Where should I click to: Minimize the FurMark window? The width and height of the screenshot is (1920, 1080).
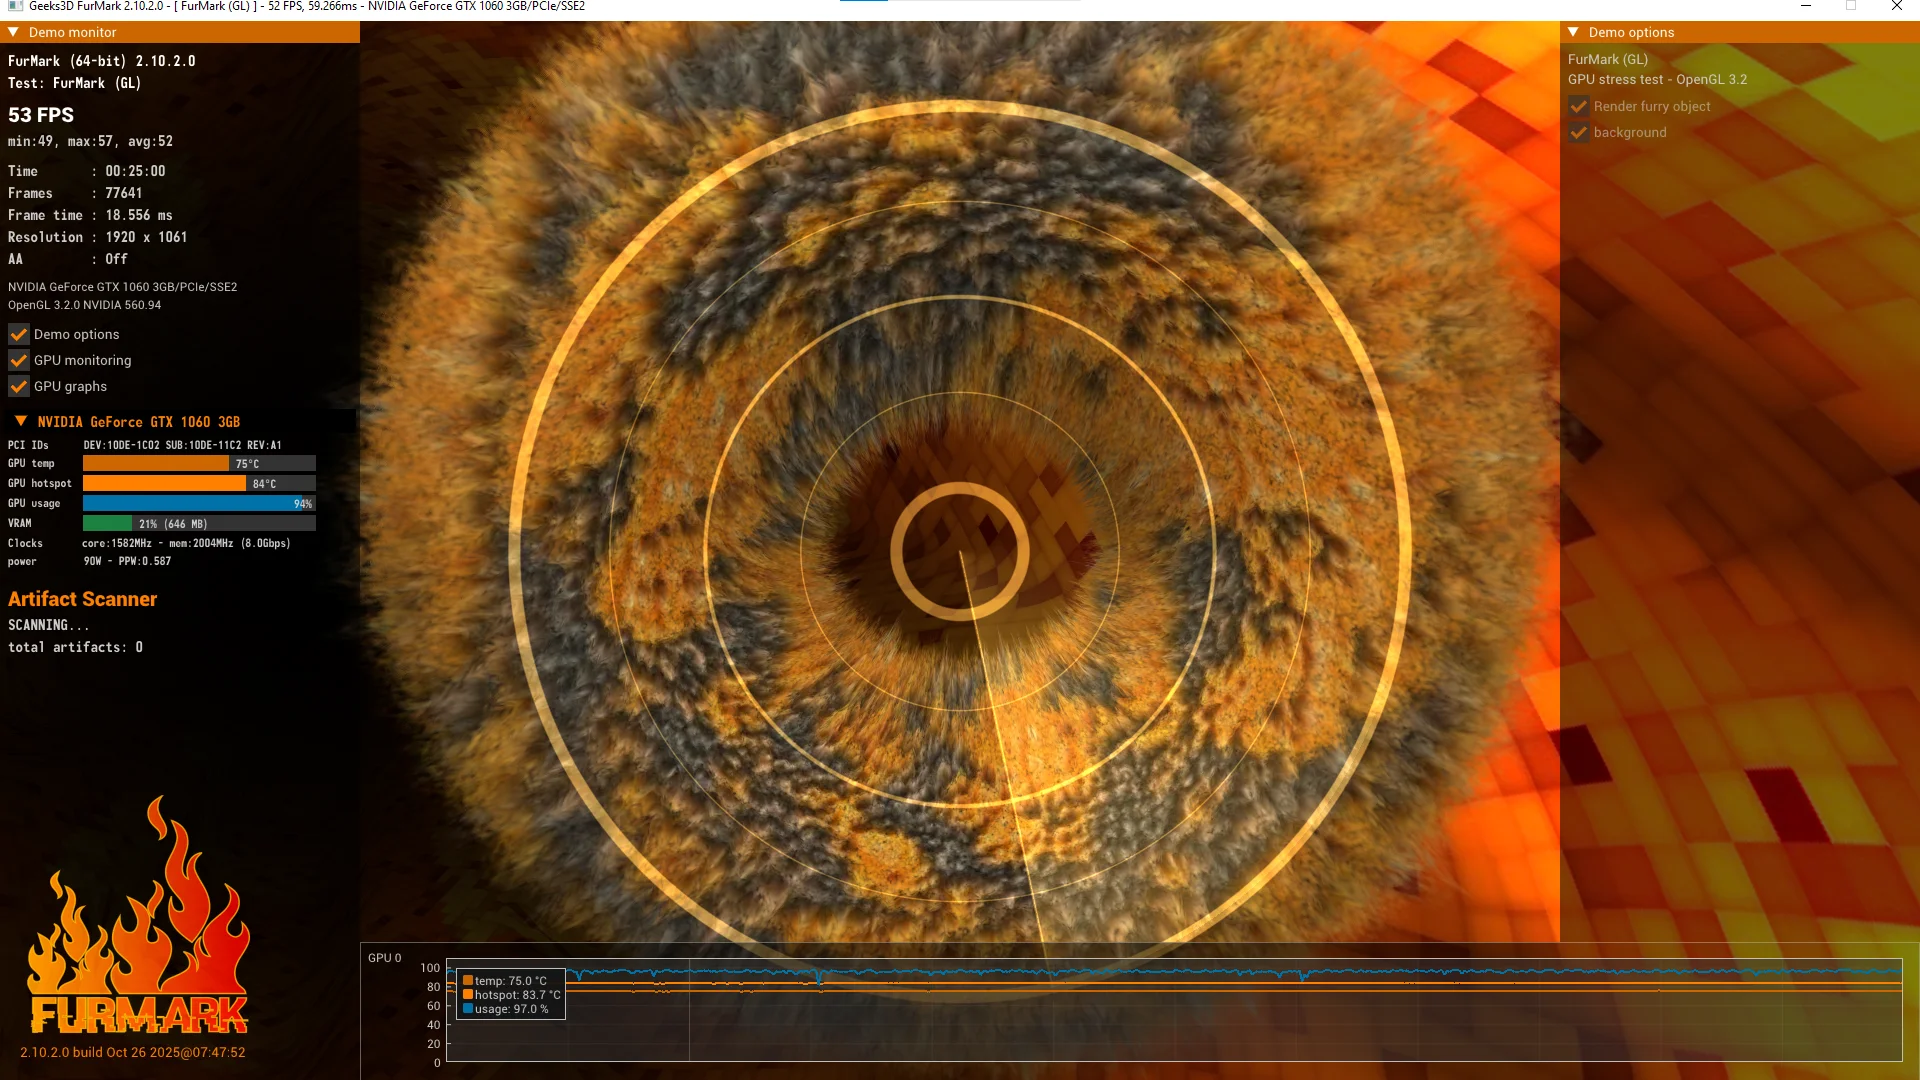(x=1806, y=6)
